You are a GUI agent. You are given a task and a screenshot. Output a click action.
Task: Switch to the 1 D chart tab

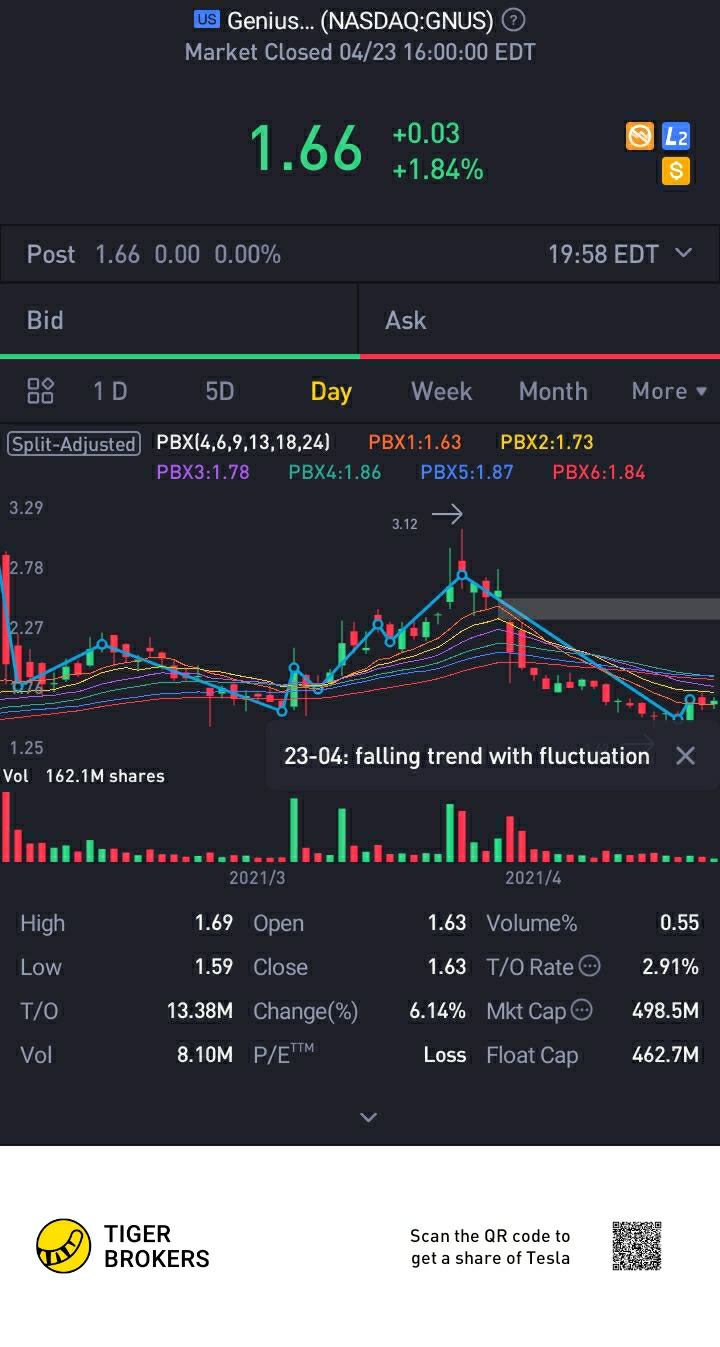pos(110,391)
